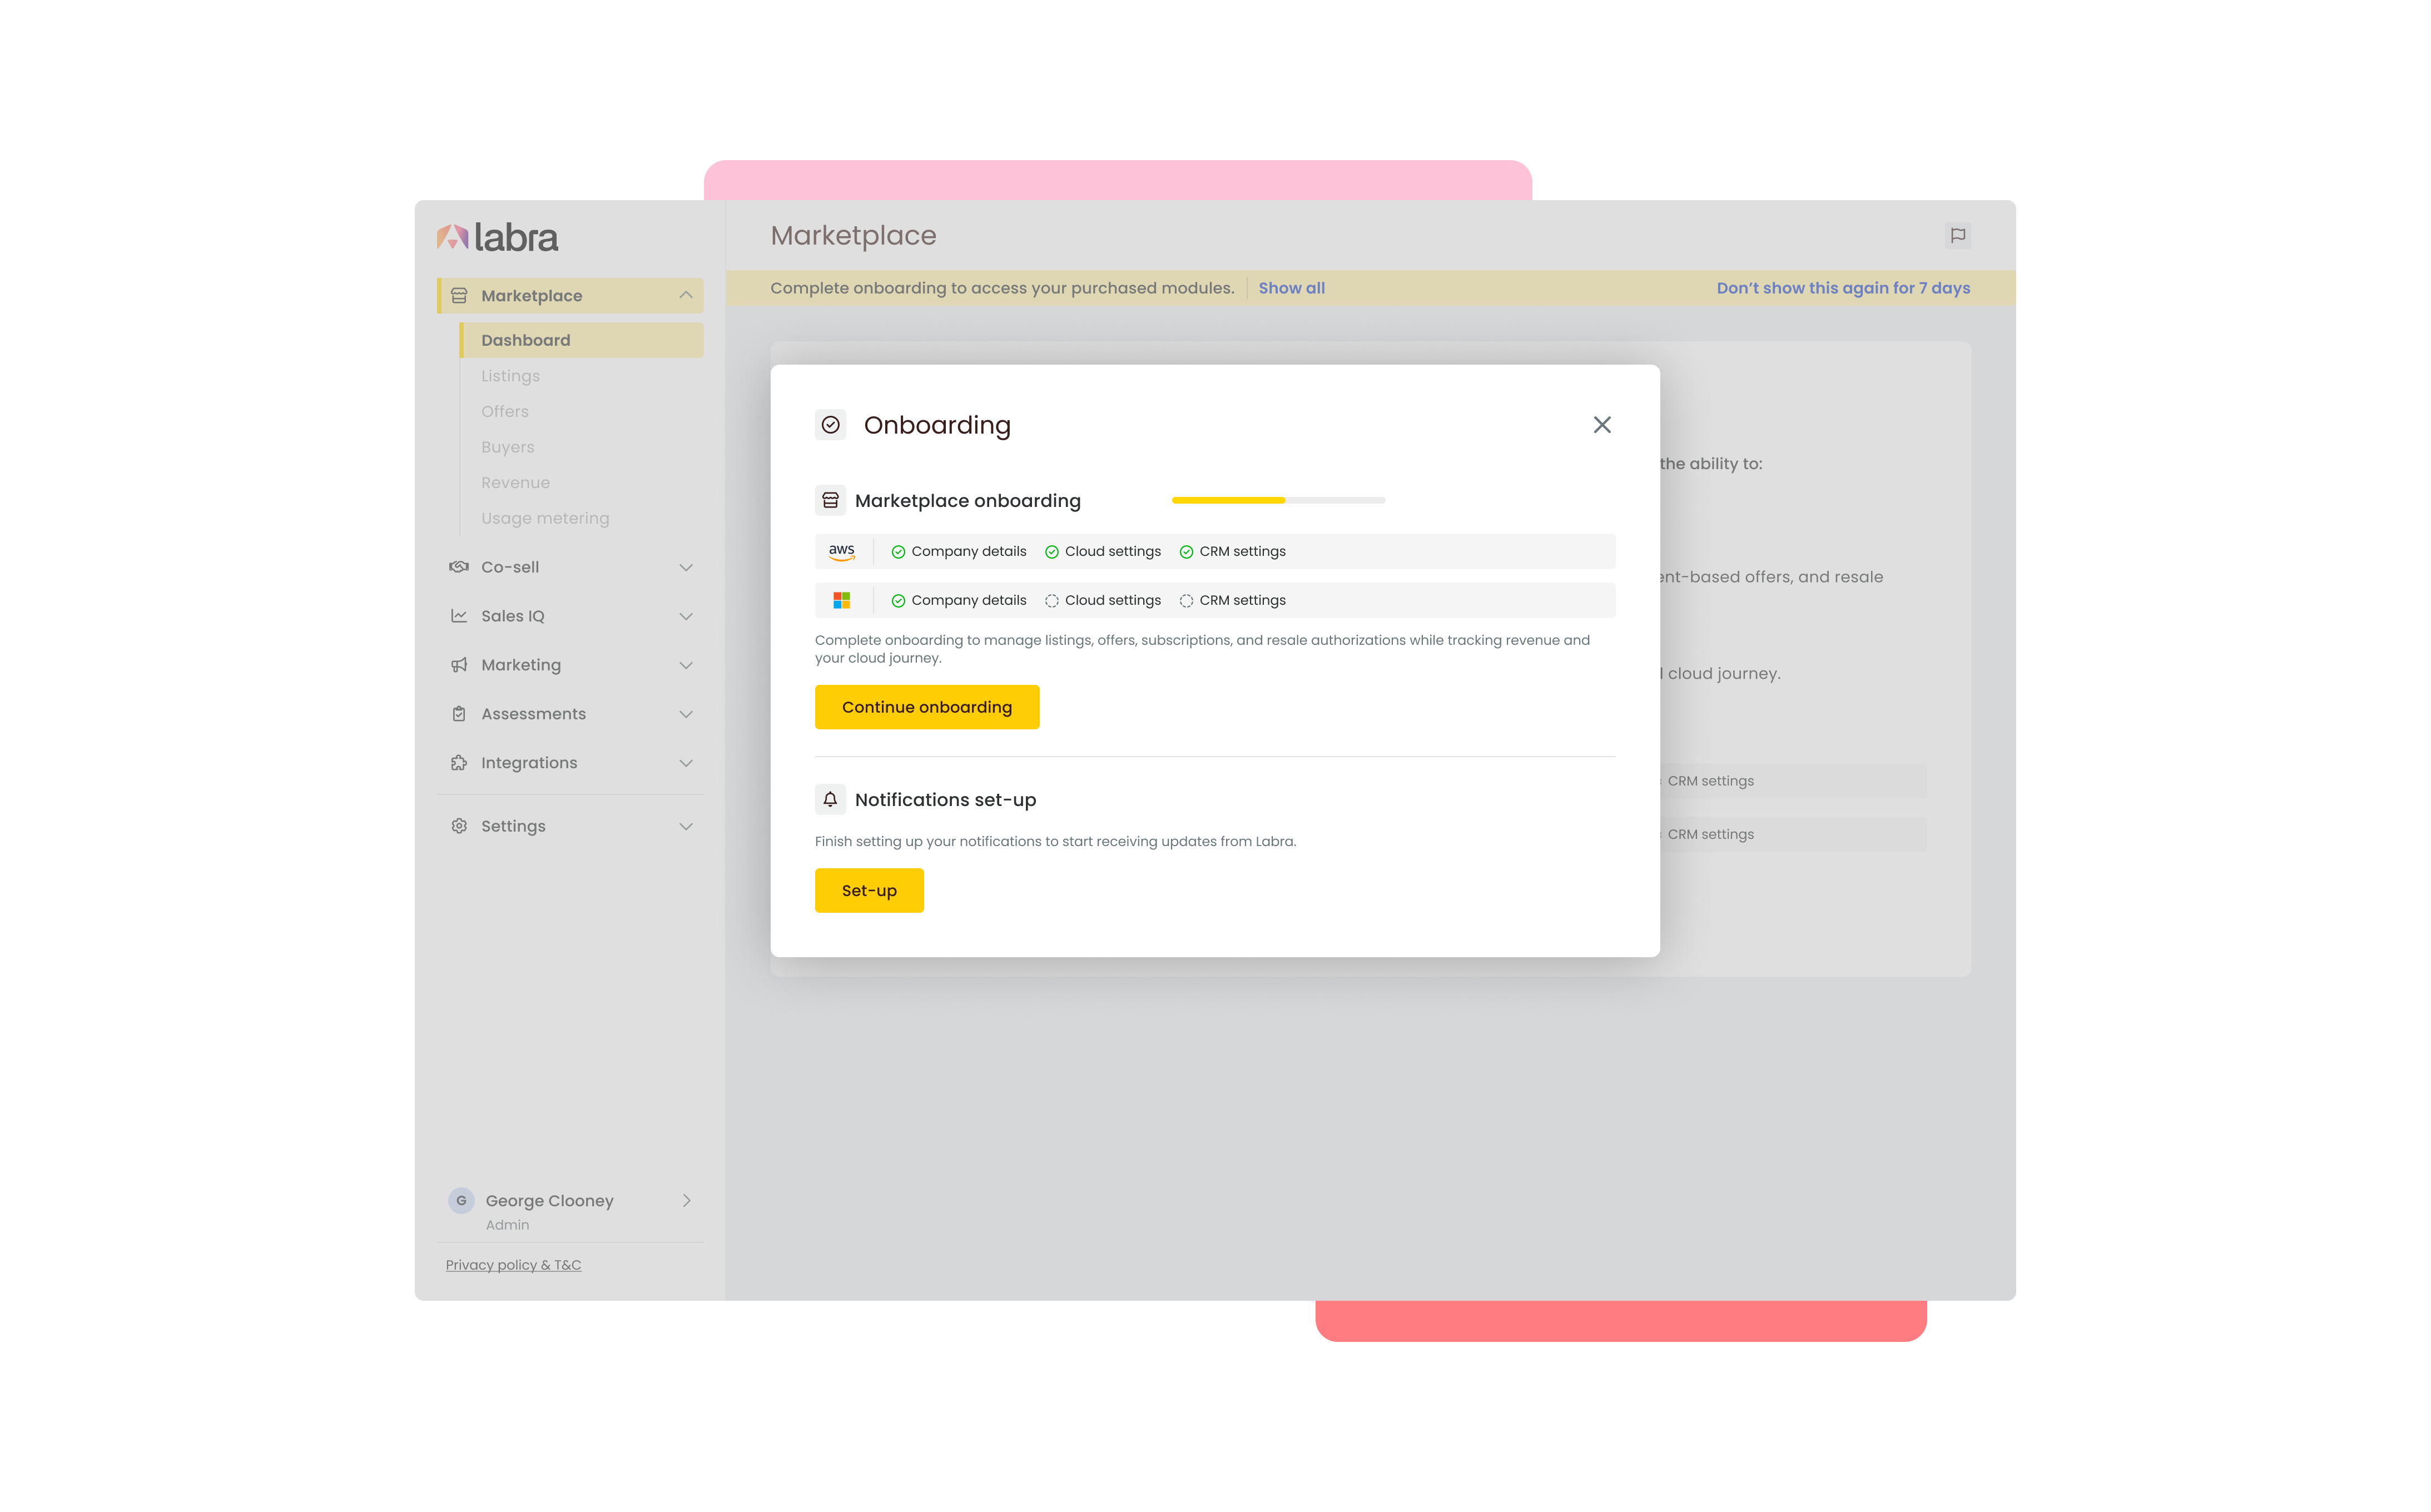Screen dimensions: 2431x1512
Task: Click the Labra logo
Action: (x=498, y=238)
